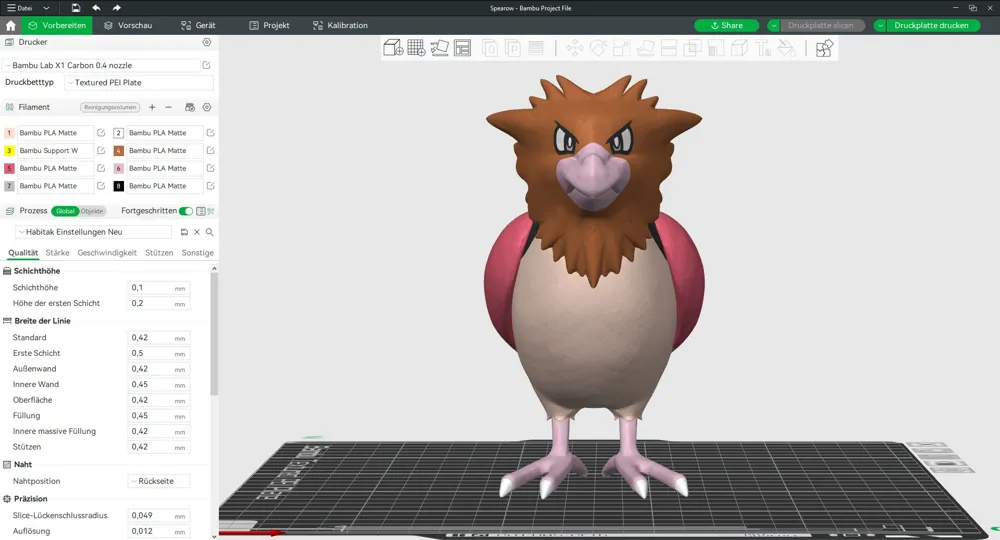Open the Nahtposition Rückseite dropdown
Screen dimensions: 1000x540
[159, 481]
